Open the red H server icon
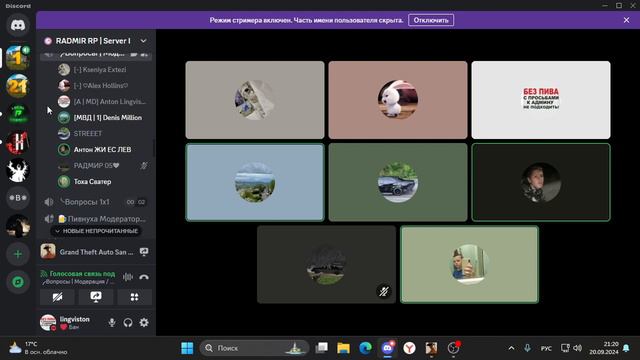 pyautogui.click(x=18, y=142)
